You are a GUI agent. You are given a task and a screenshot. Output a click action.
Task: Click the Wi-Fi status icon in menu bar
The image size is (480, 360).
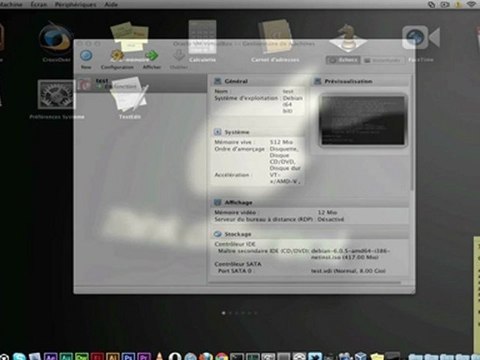(471, 4)
